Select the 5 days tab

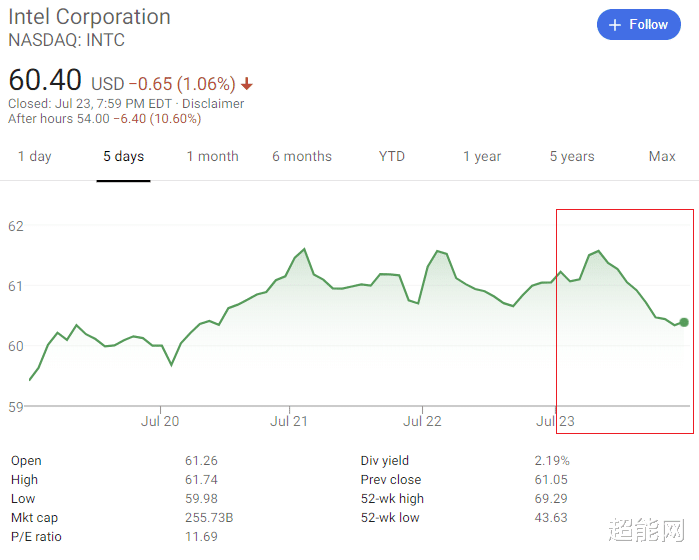pyautogui.click(x=123, y=156)
